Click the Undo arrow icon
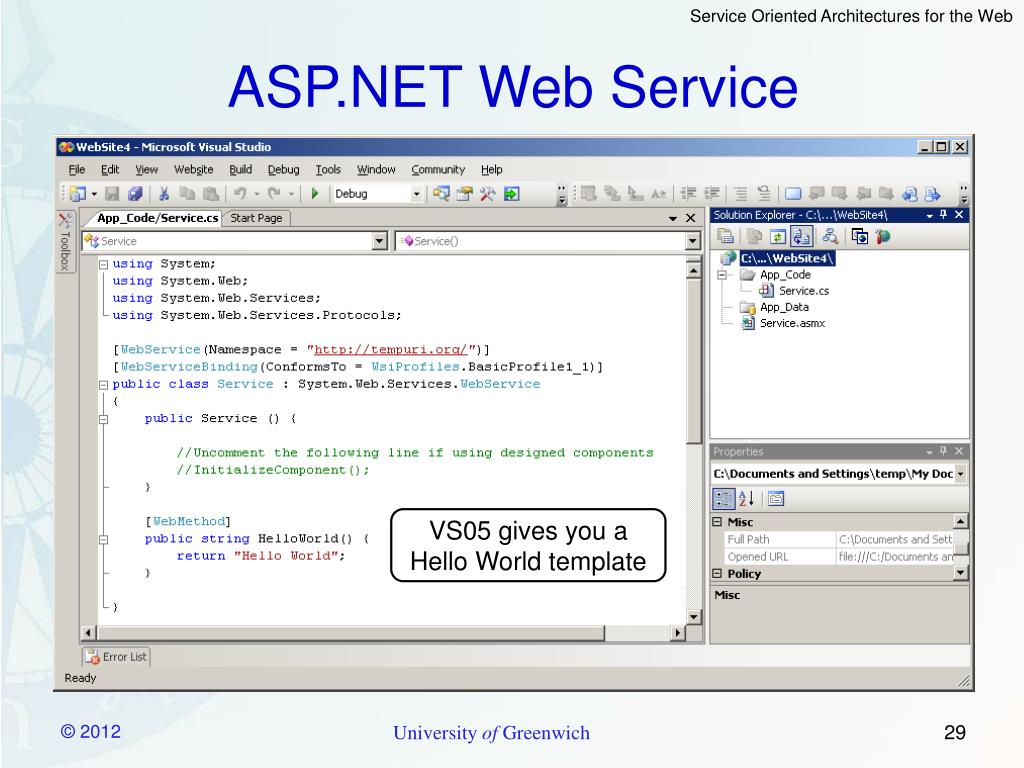Image resolution: width=1024 pixels, height=768 pixels. click(240, 194)
